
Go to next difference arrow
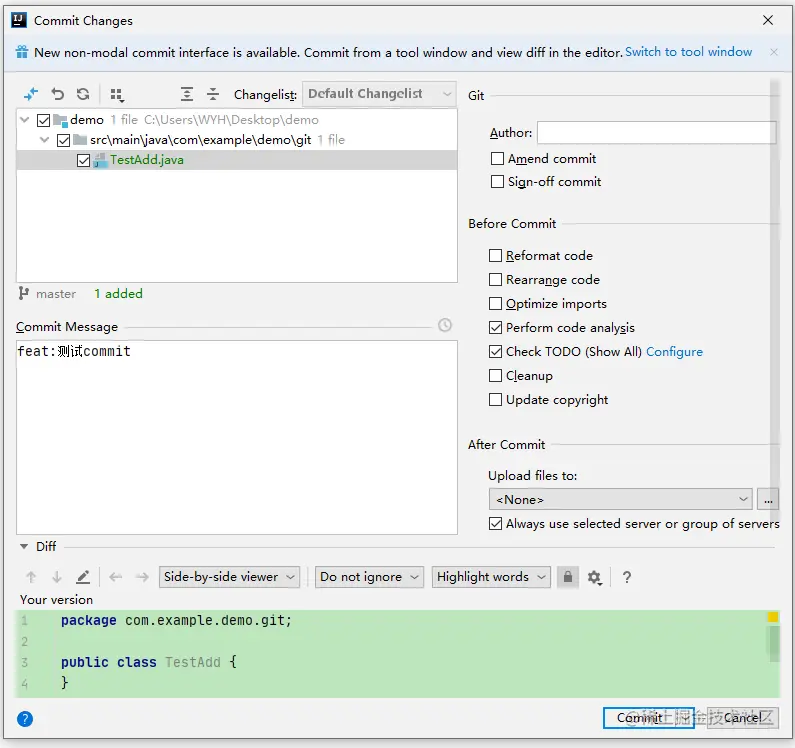point(57,577)
